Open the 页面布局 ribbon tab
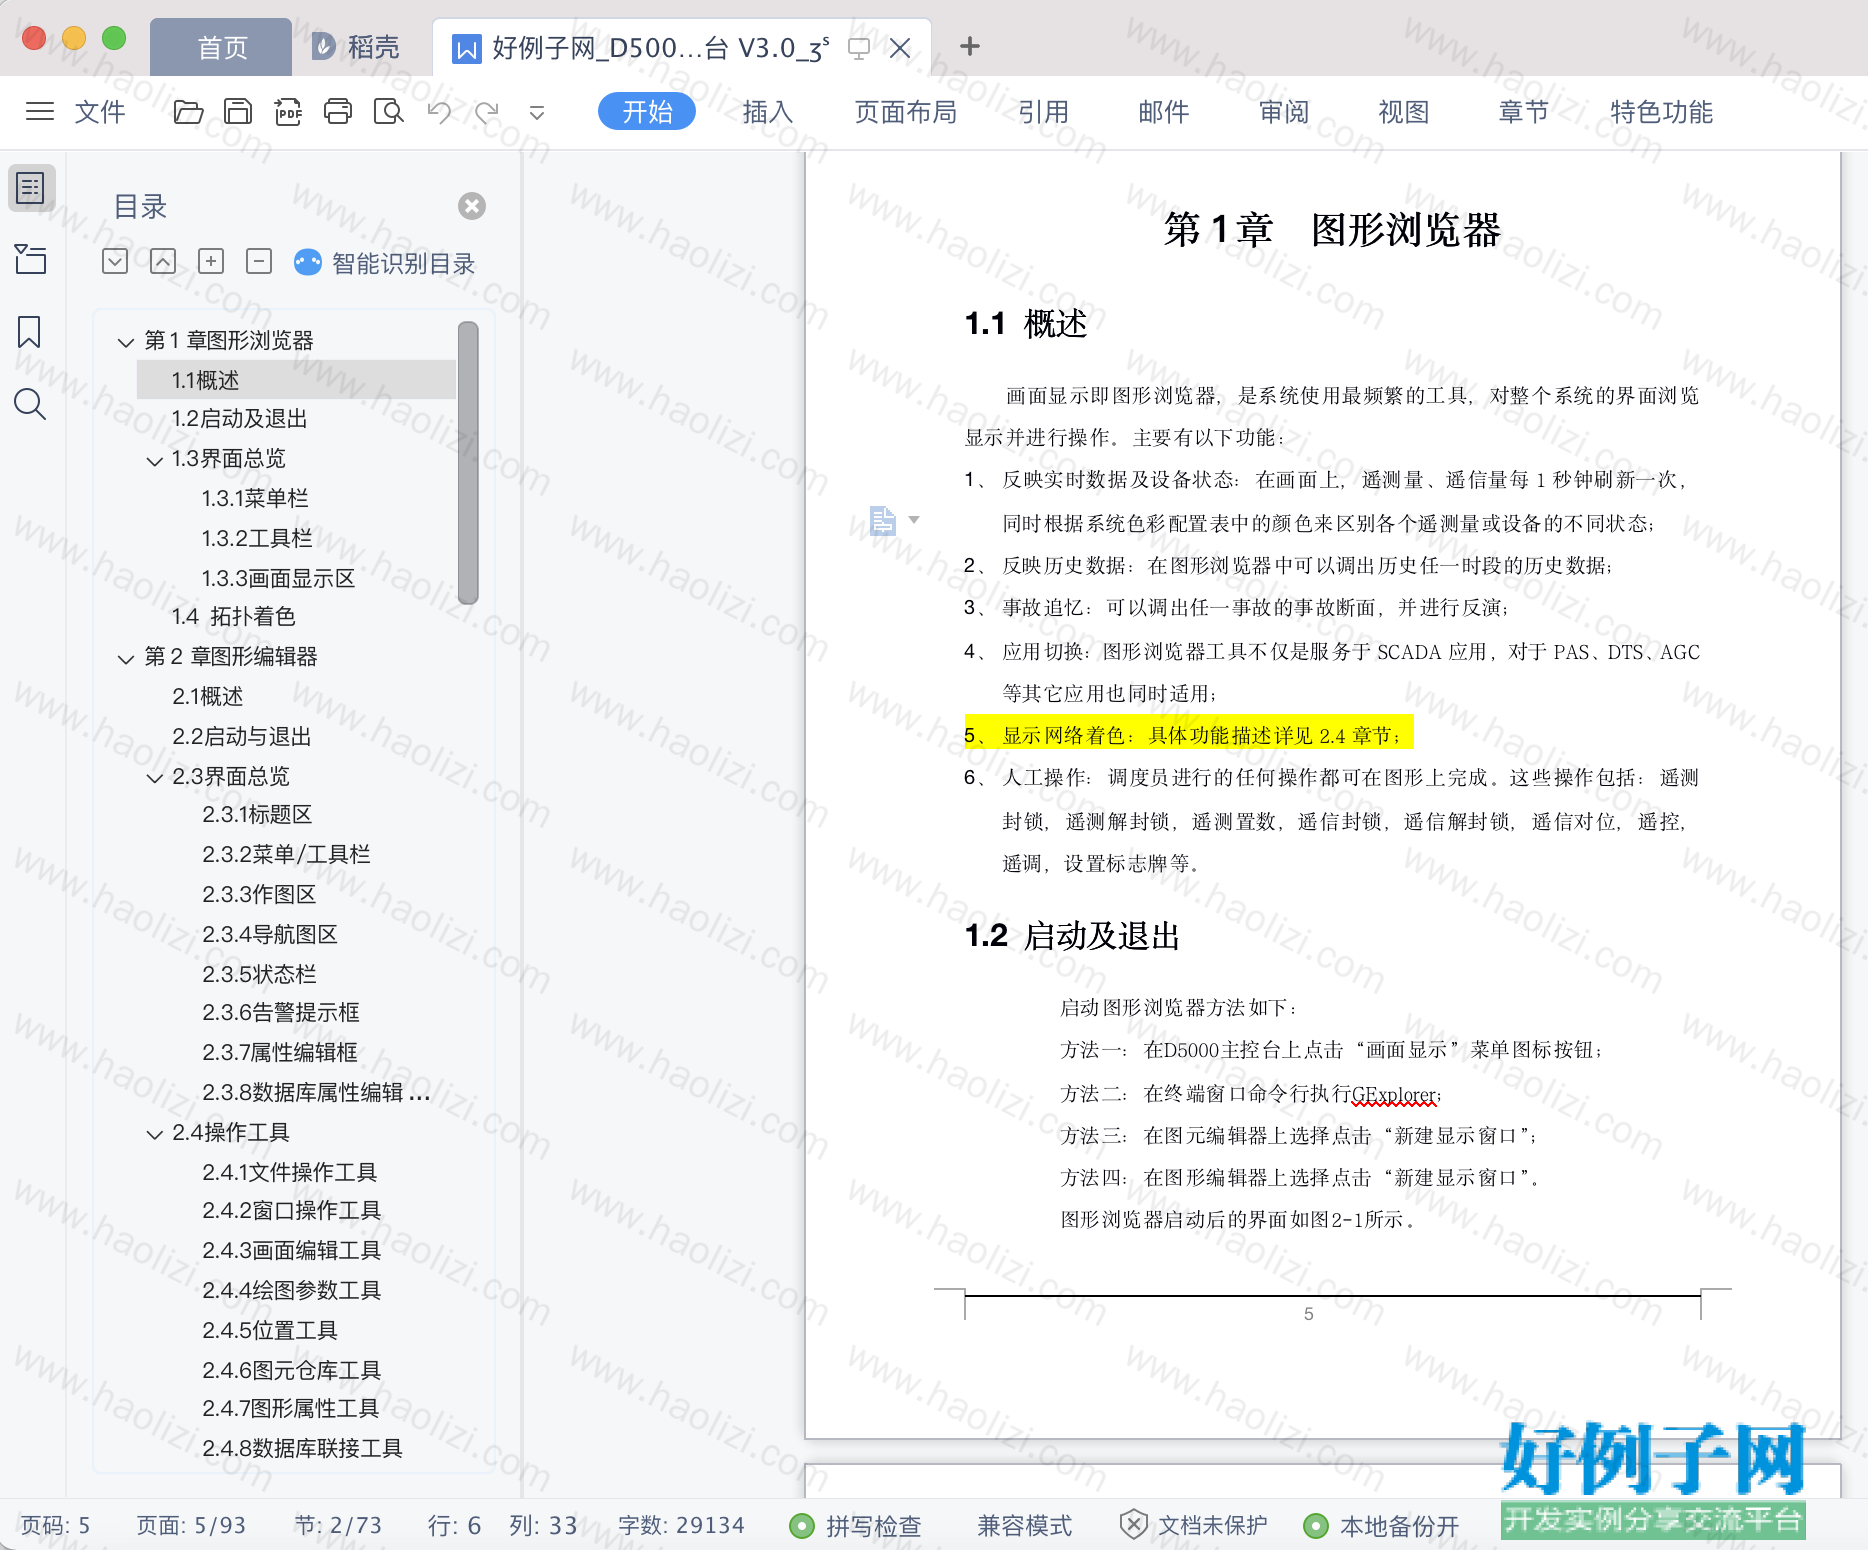This screenshot has width=1868, height=1550. (906, 112)
